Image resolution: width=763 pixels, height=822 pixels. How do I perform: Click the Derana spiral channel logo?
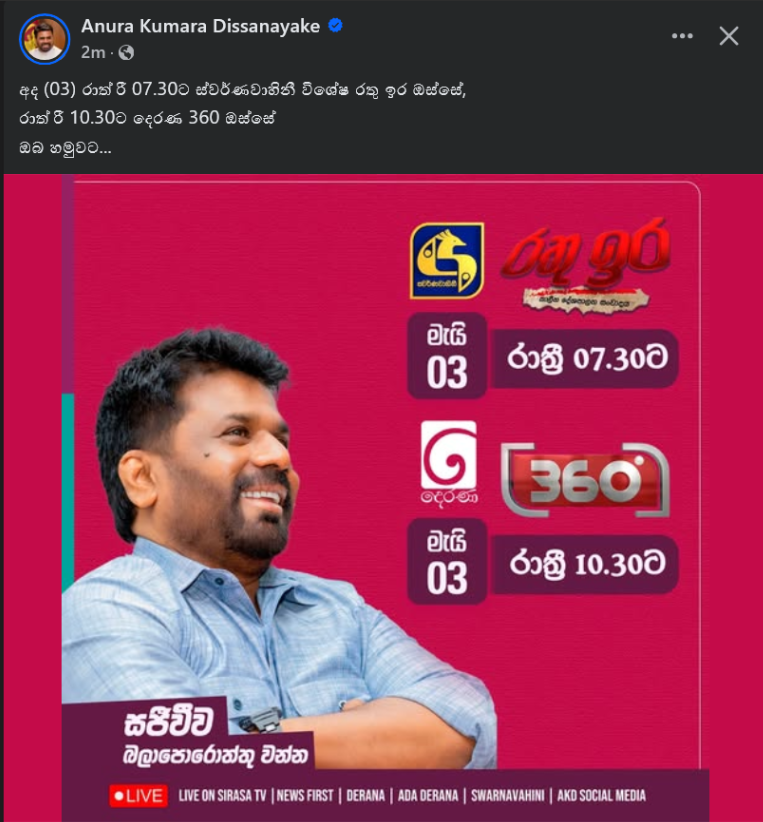[449, 462]
